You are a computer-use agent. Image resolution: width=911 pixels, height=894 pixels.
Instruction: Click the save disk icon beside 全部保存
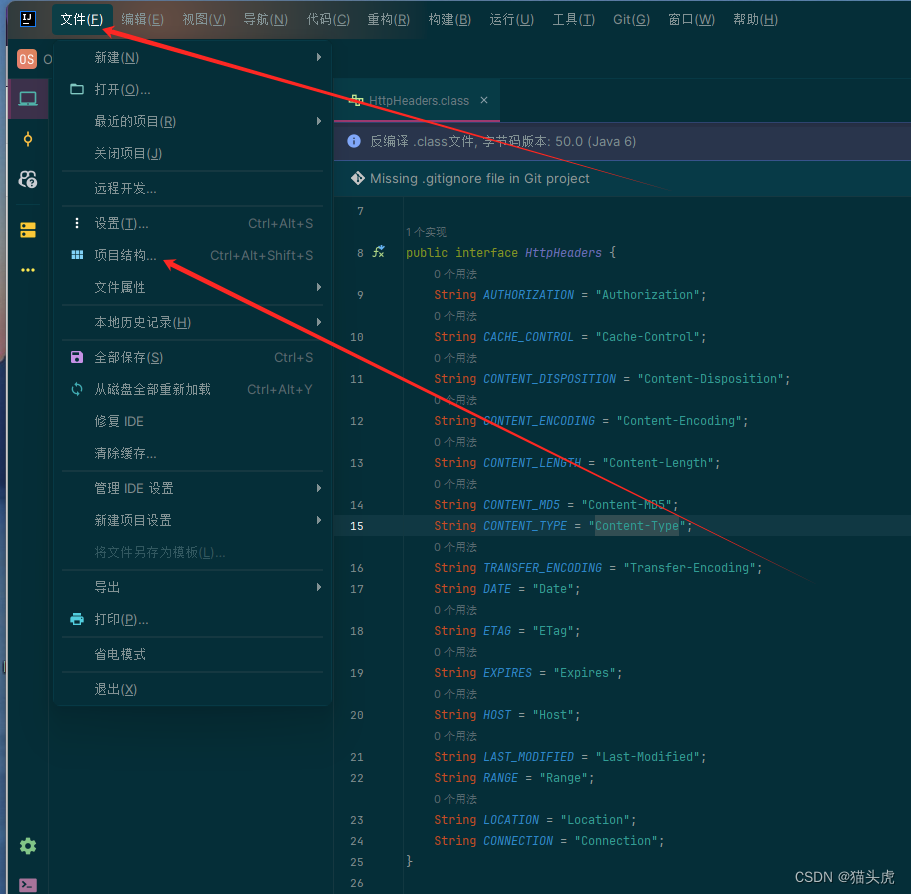[x=77, y=357]
